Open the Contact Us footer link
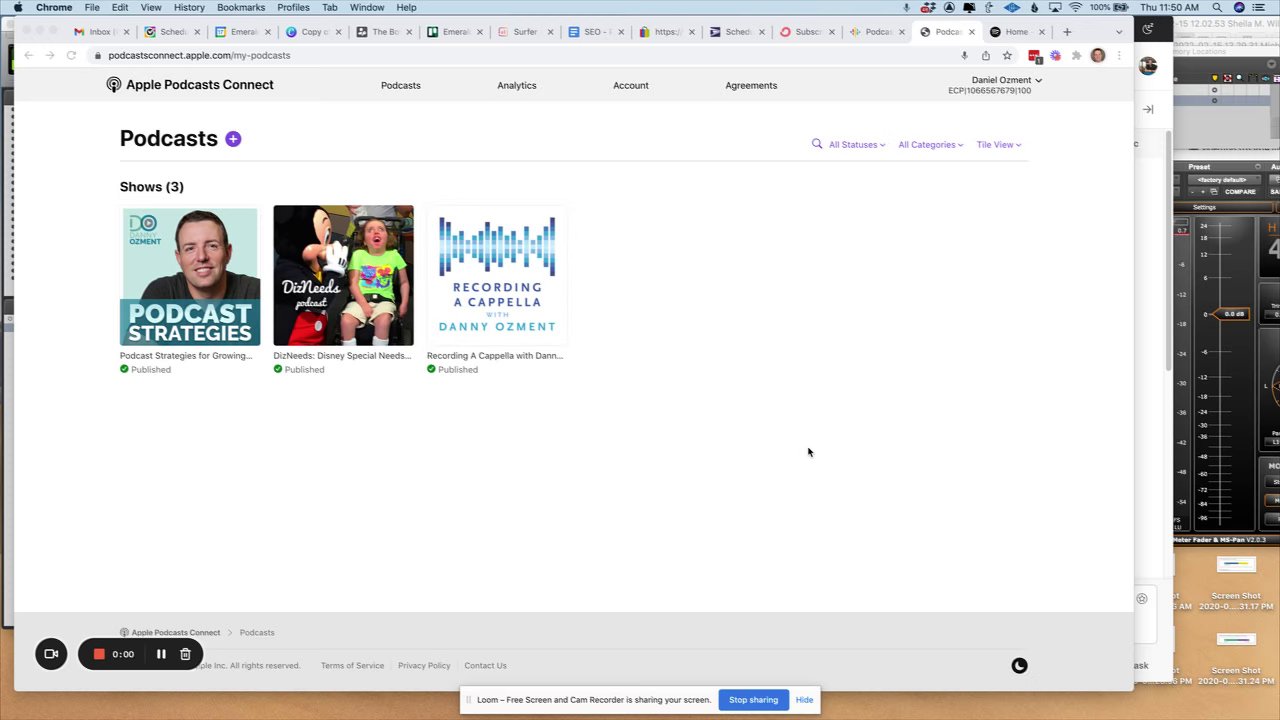Viewport: 1280px width, 720px height. (x=485, y=666)
